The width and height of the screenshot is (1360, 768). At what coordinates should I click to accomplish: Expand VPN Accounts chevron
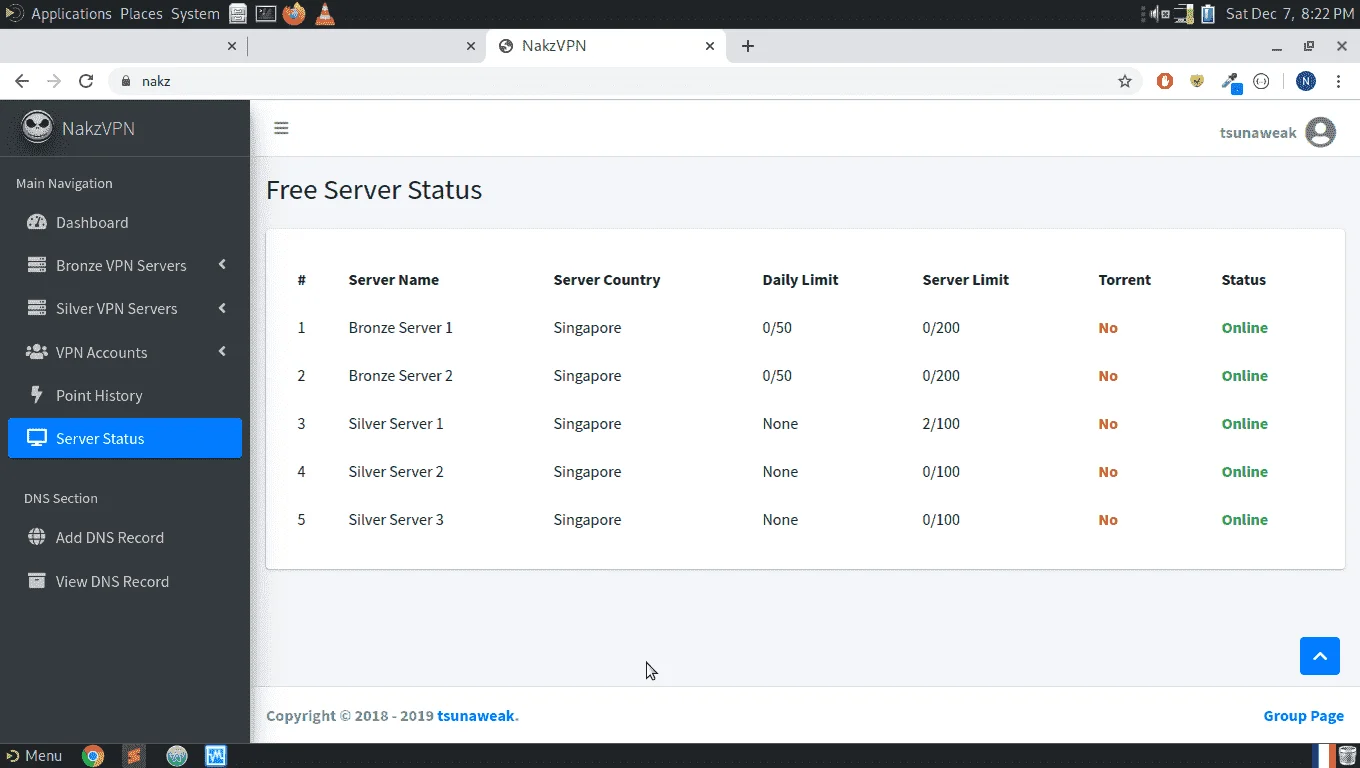[x=222, y=352]
